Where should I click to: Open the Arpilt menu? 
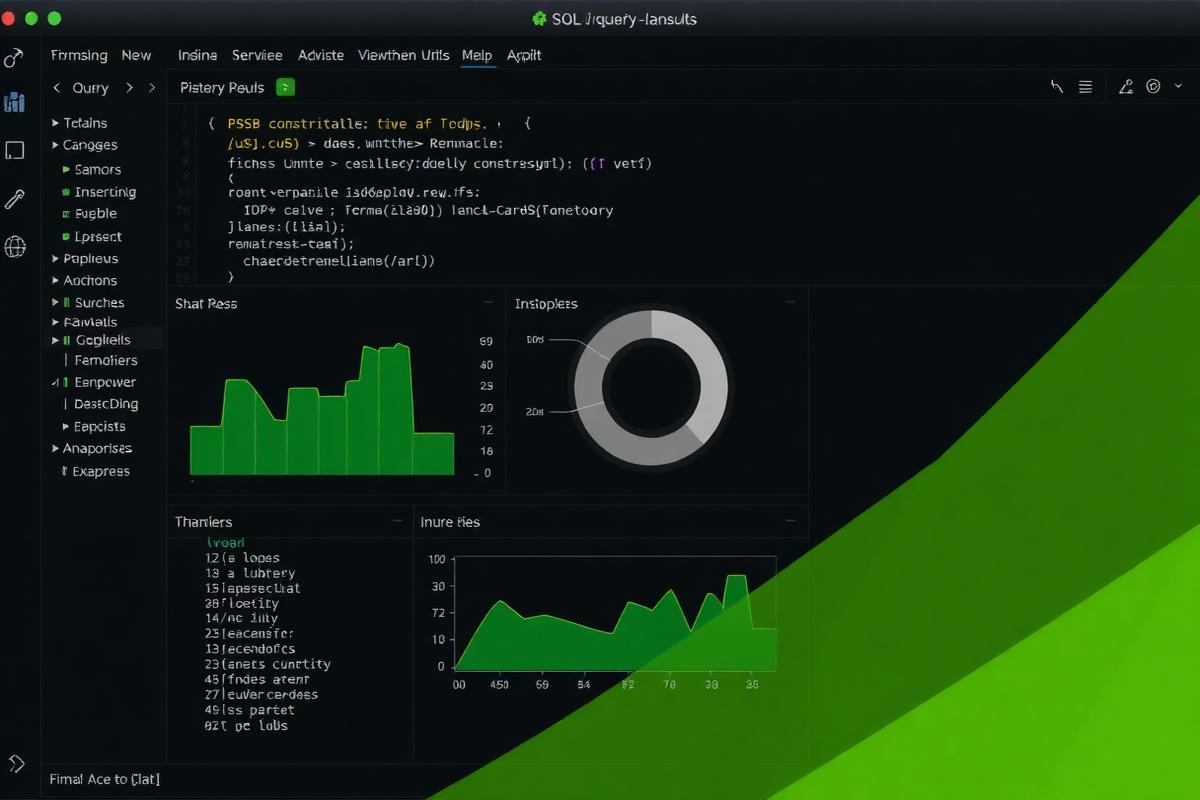click(524, 55)
